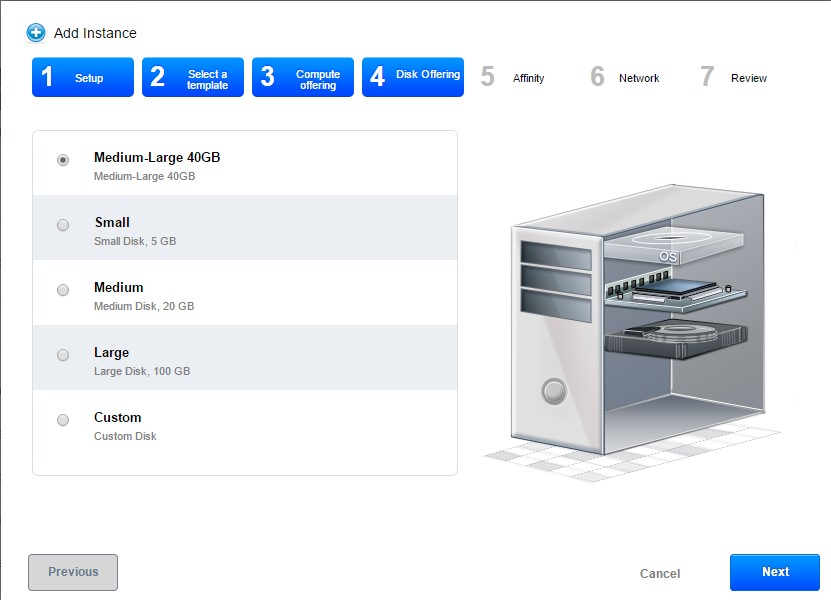Jump to step 5 Affinity
This screenshot has height=600, width=831.
tap(516, 78)
